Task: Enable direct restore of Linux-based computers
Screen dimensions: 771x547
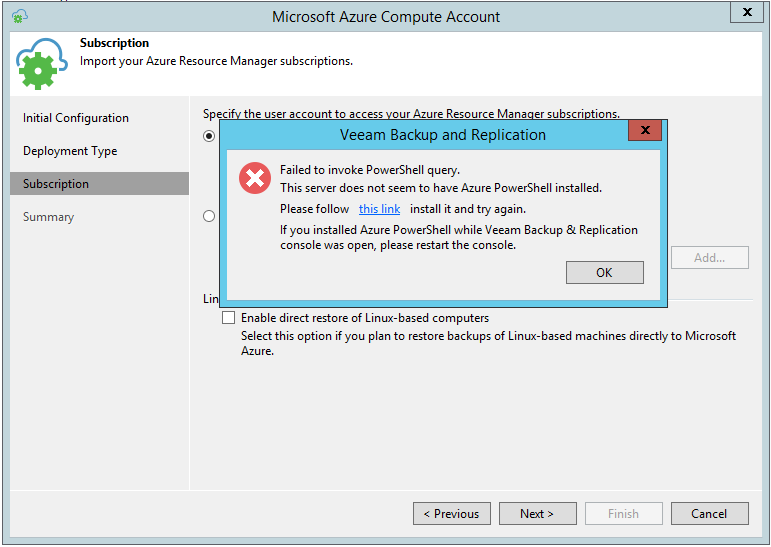Action: tap(228, 318)
